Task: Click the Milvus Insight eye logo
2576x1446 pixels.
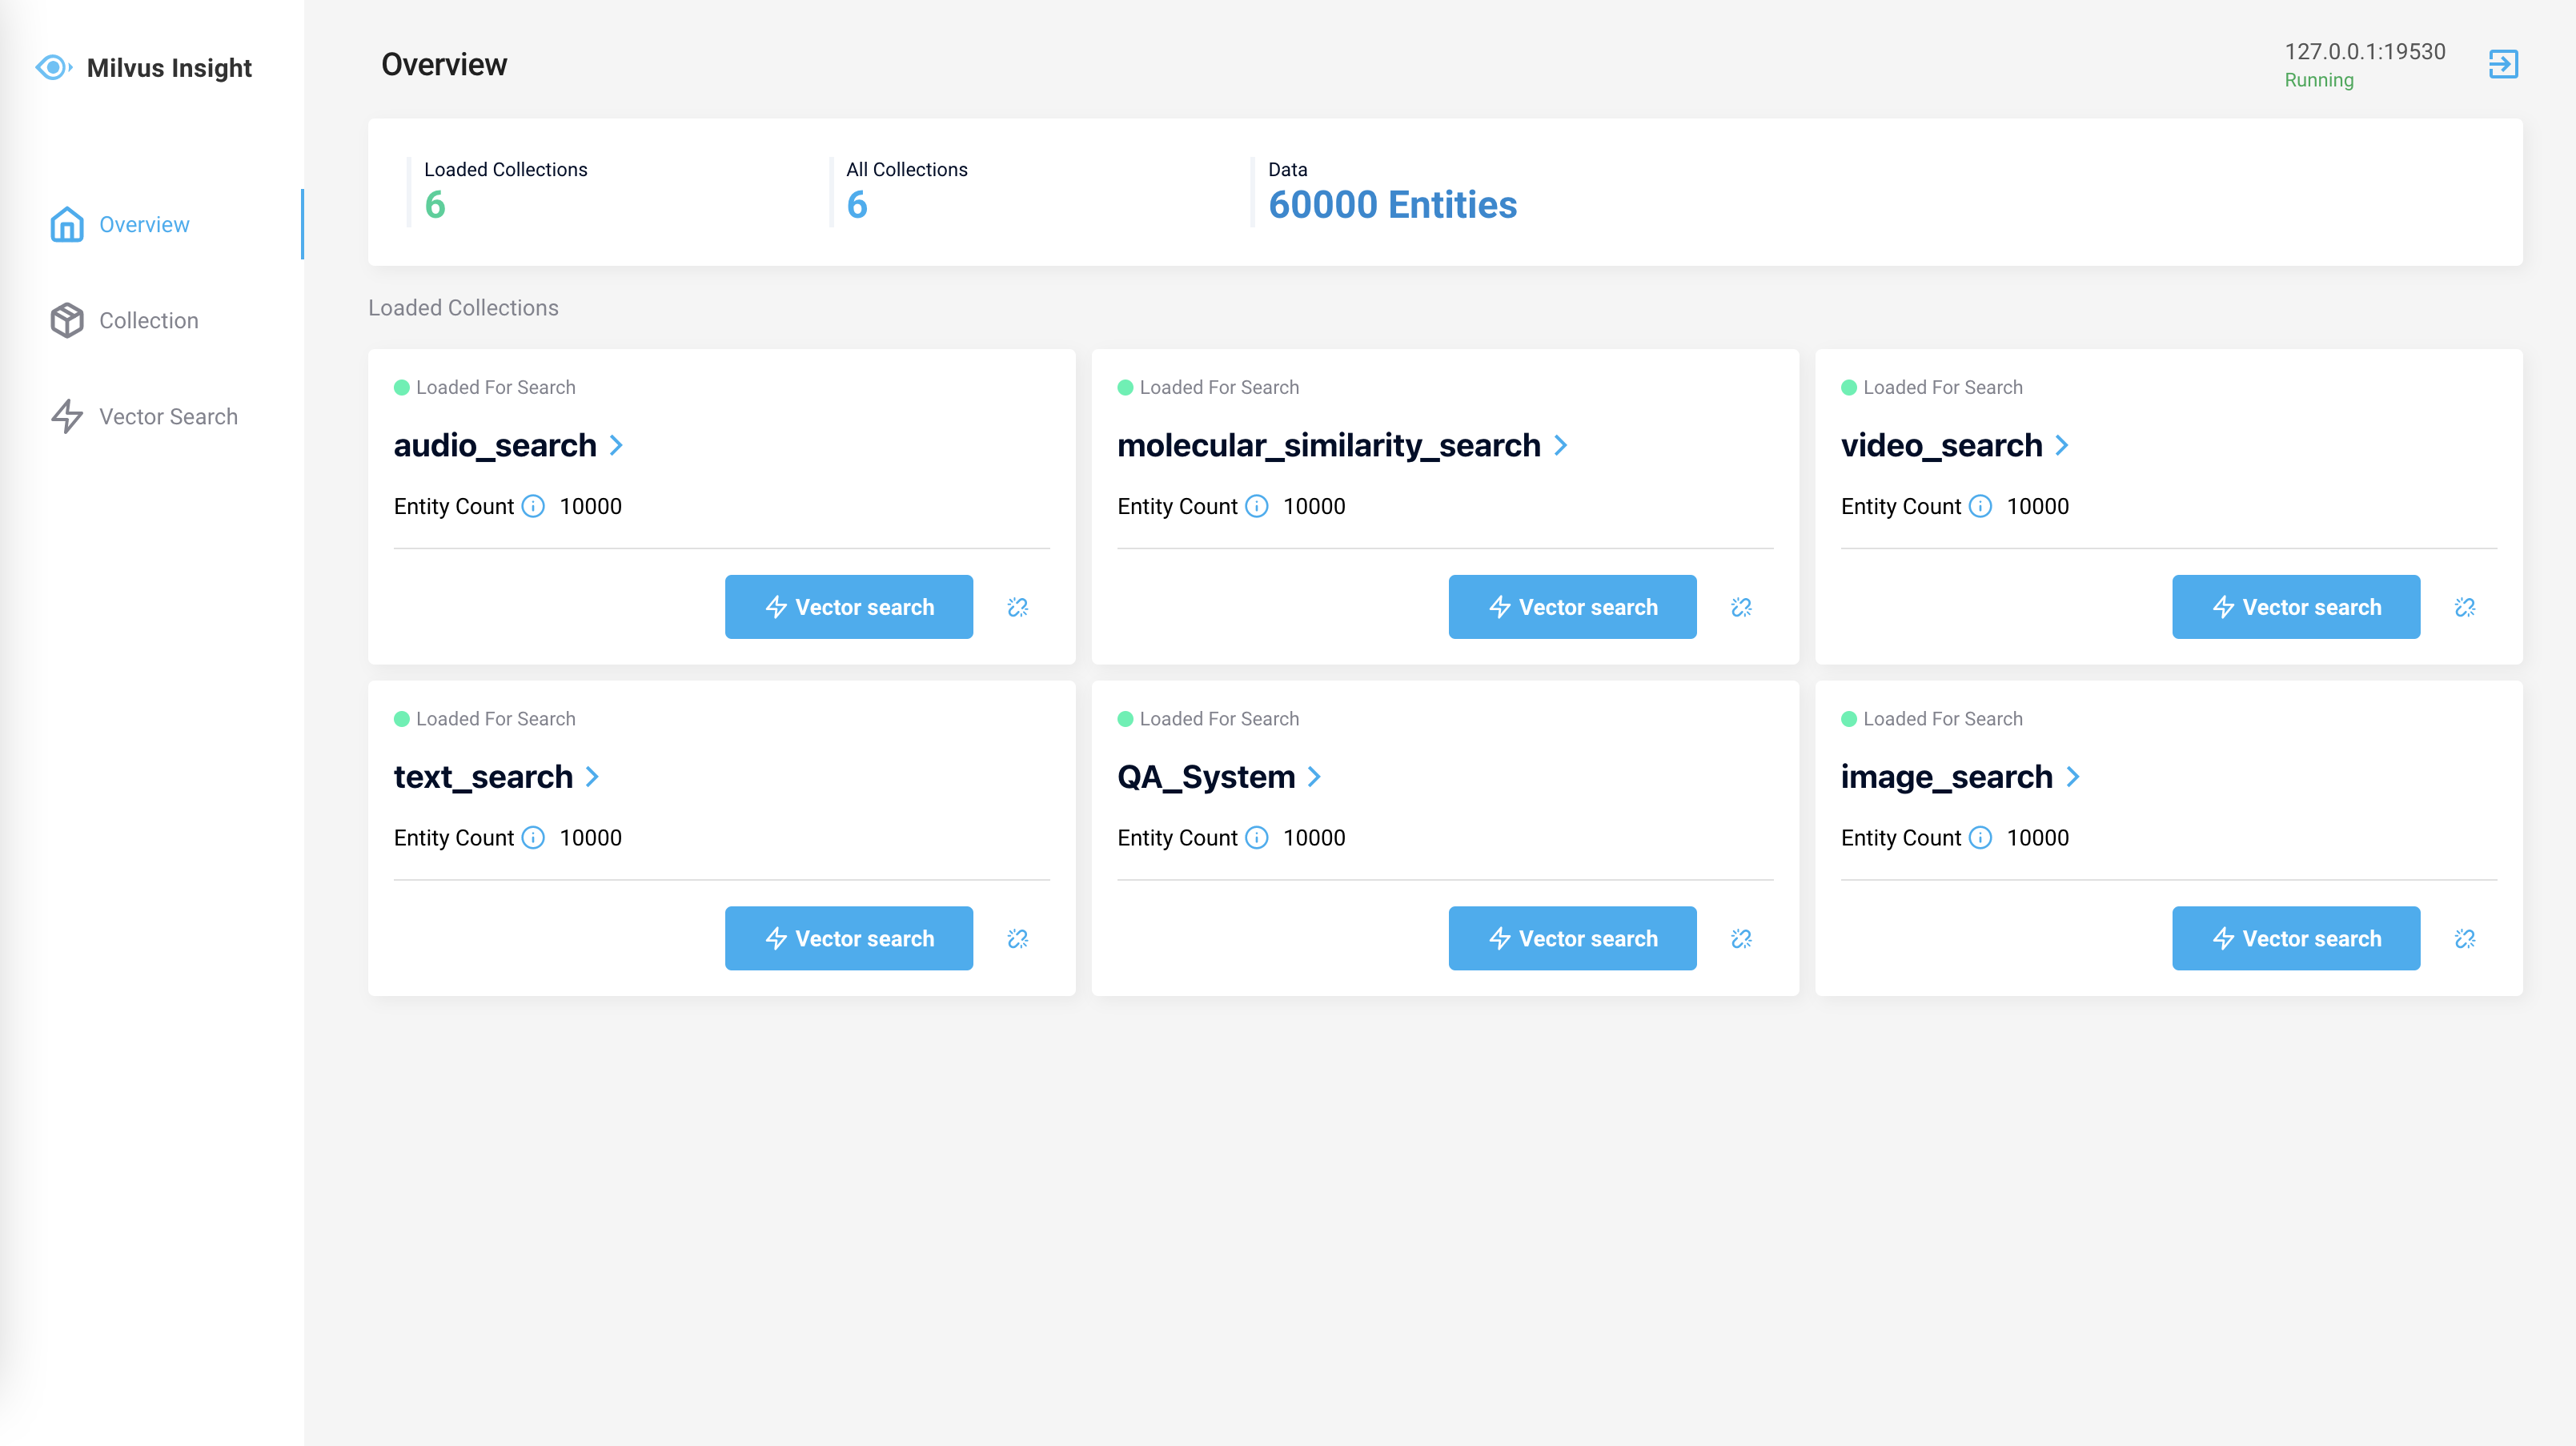Action: coord(53,67)
